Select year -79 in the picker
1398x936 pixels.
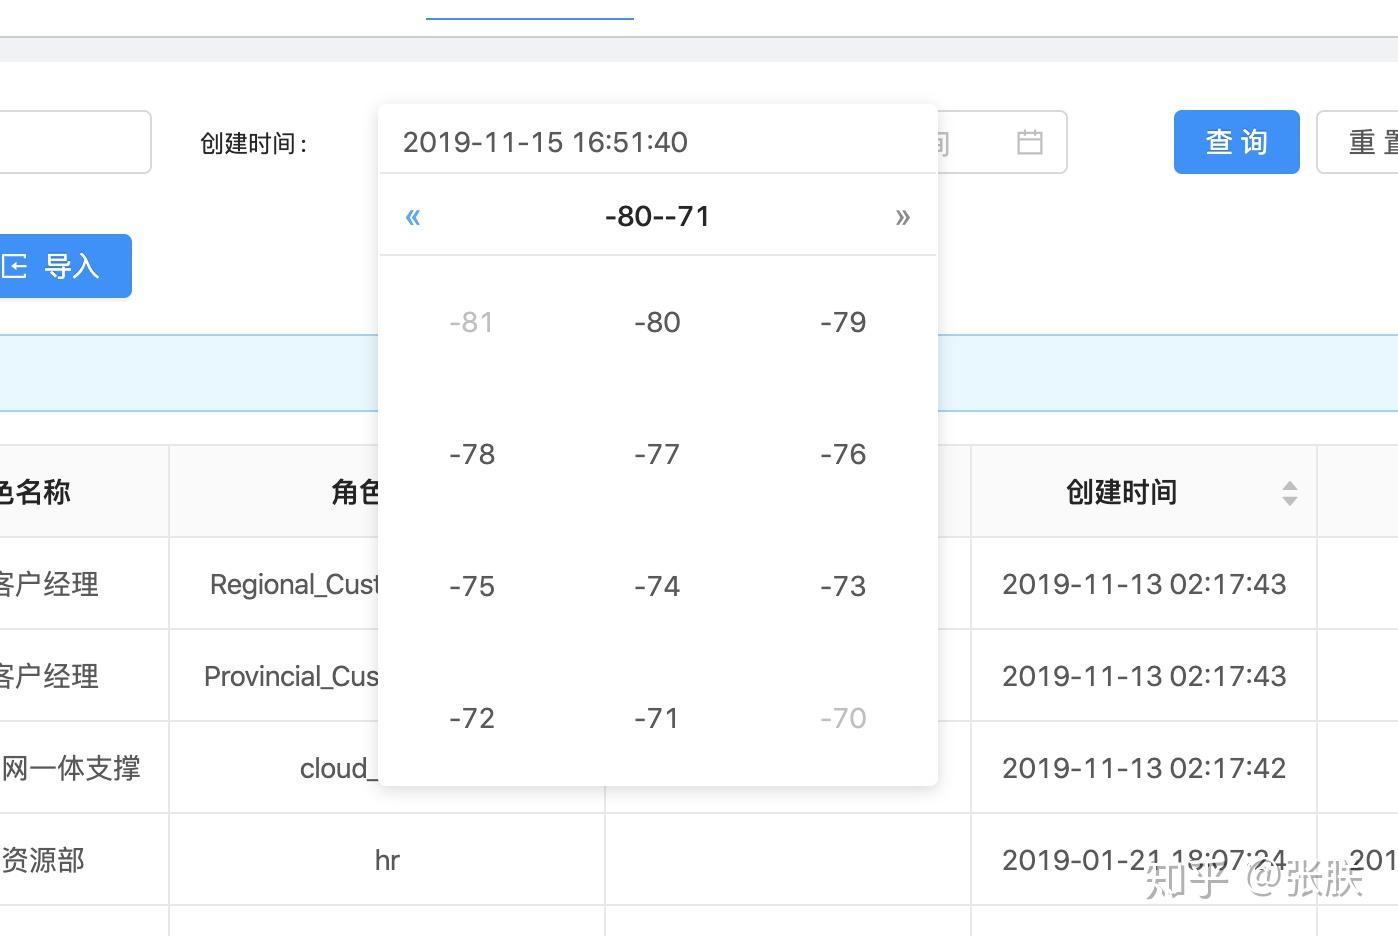843,322
